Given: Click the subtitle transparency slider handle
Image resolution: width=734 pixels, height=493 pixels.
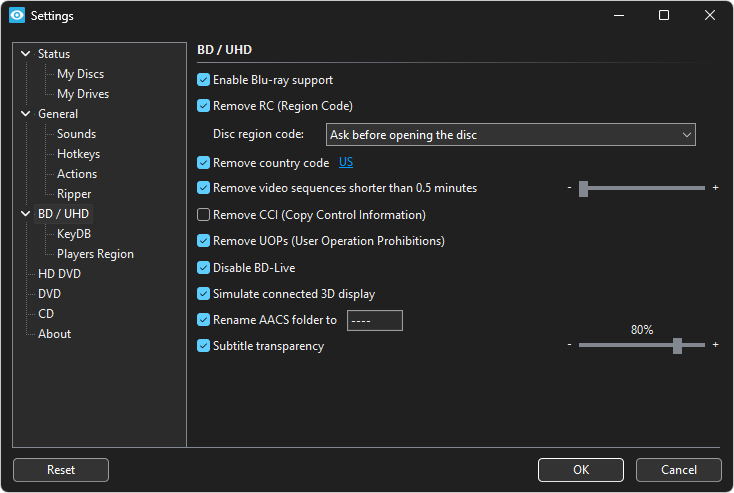Looking at the screenshot, I should pos(677,345).
